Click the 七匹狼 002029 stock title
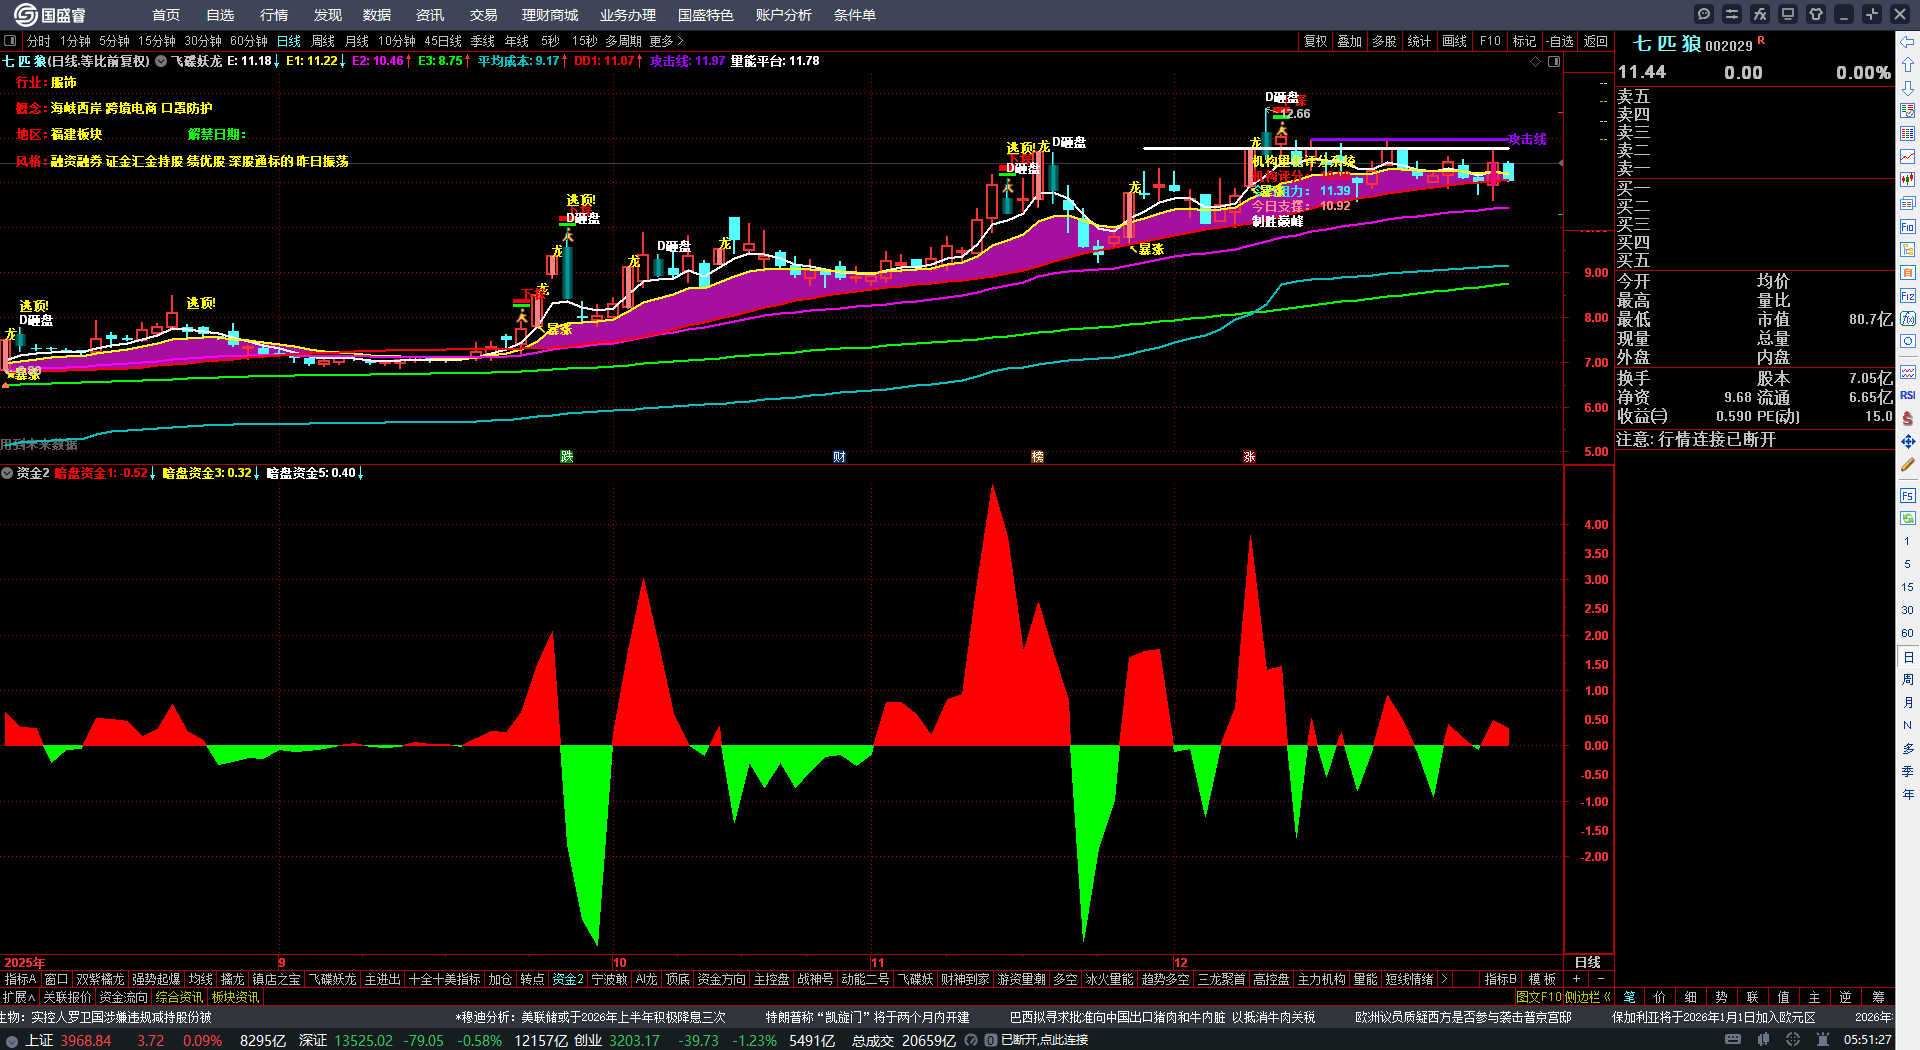The width and height of the screenshot is (1920, 1050). tap(1692, 44)
